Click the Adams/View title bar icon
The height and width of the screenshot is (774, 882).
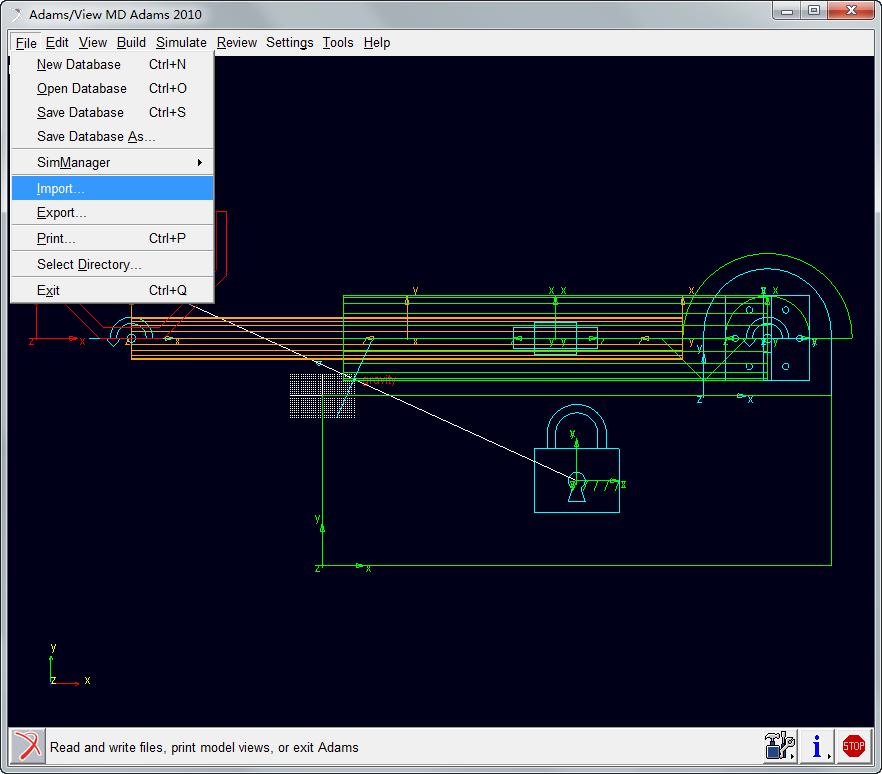(16, 14)
